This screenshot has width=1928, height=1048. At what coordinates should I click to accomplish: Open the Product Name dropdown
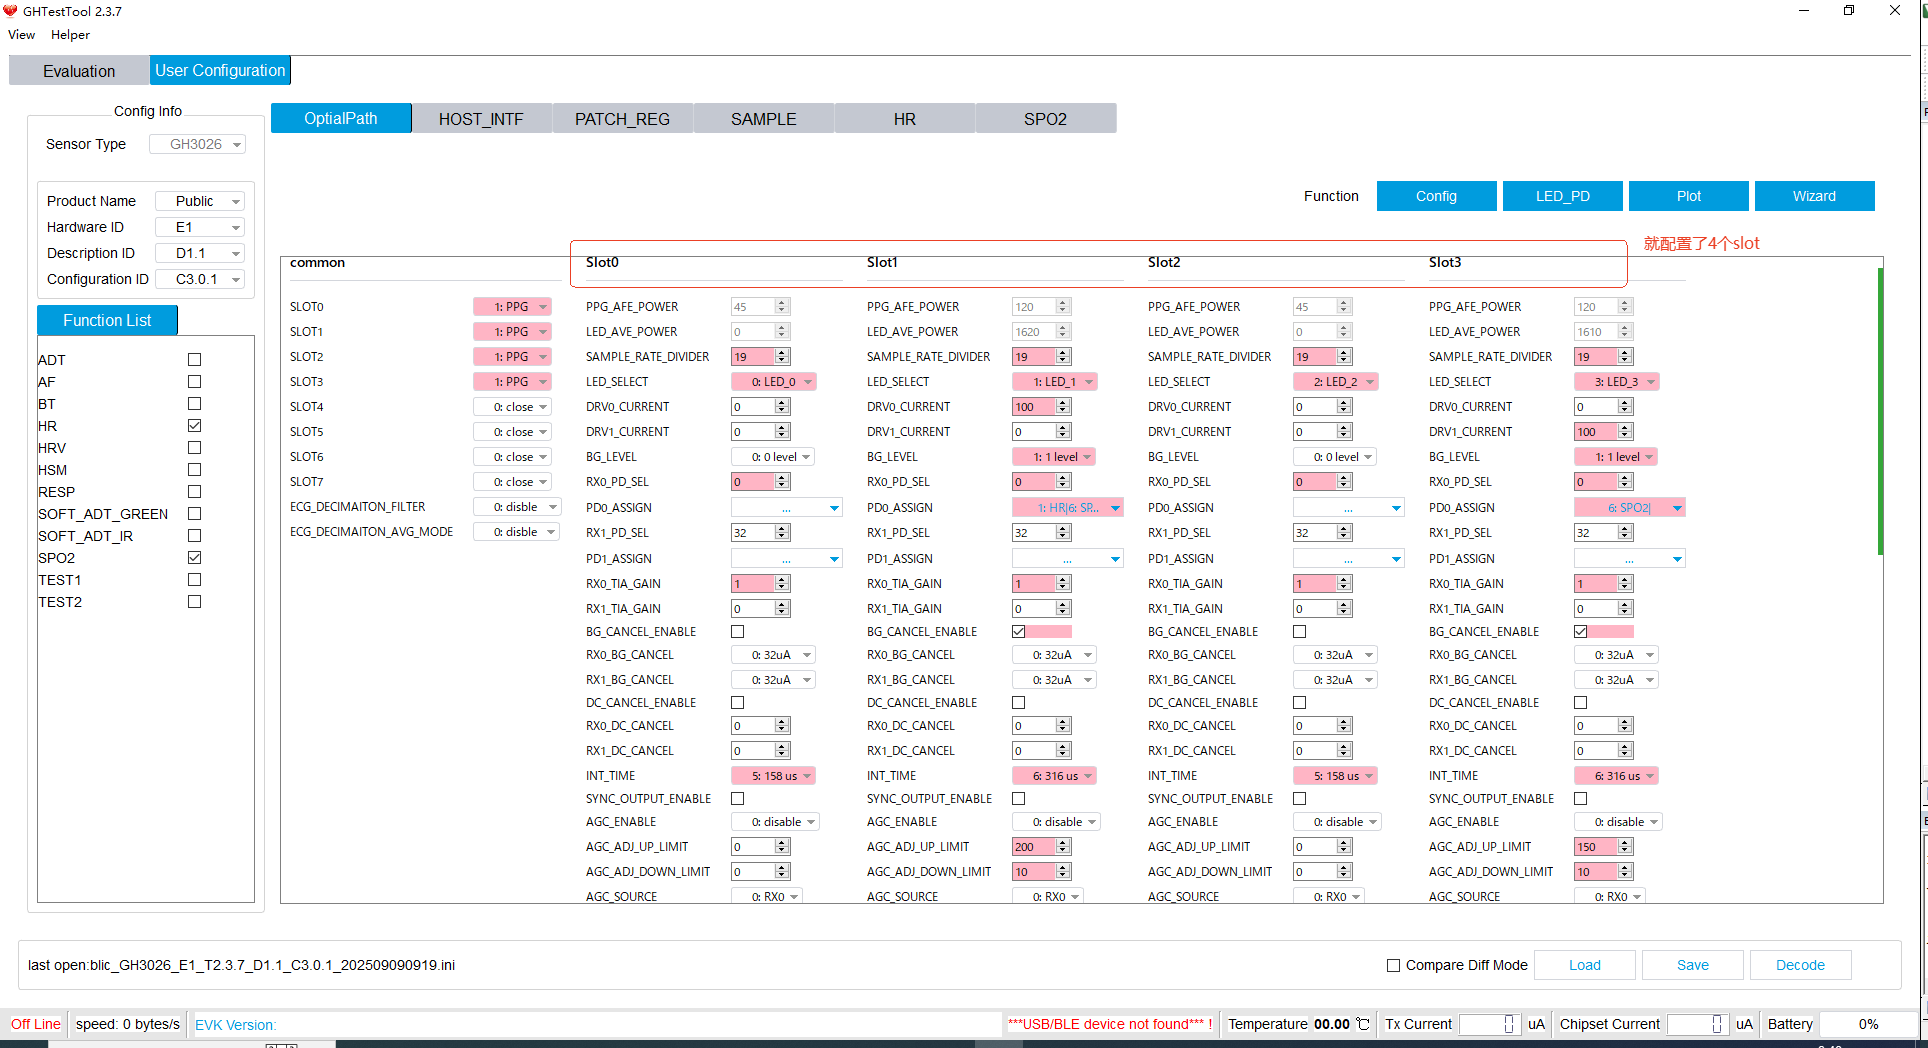coord(200,201)
